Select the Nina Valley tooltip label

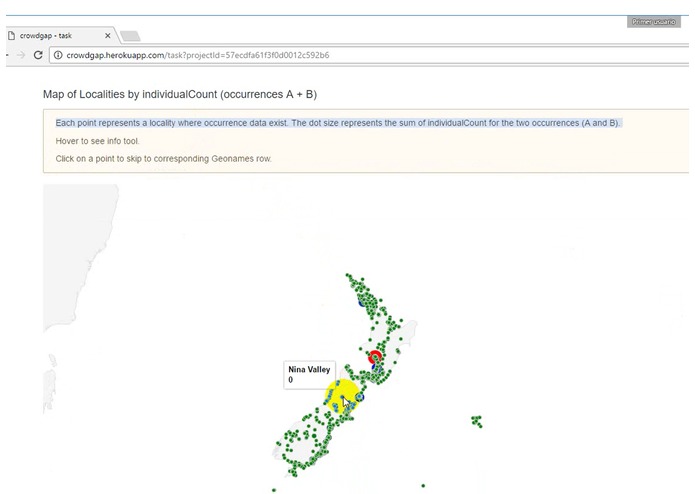[x=309, y=375]
